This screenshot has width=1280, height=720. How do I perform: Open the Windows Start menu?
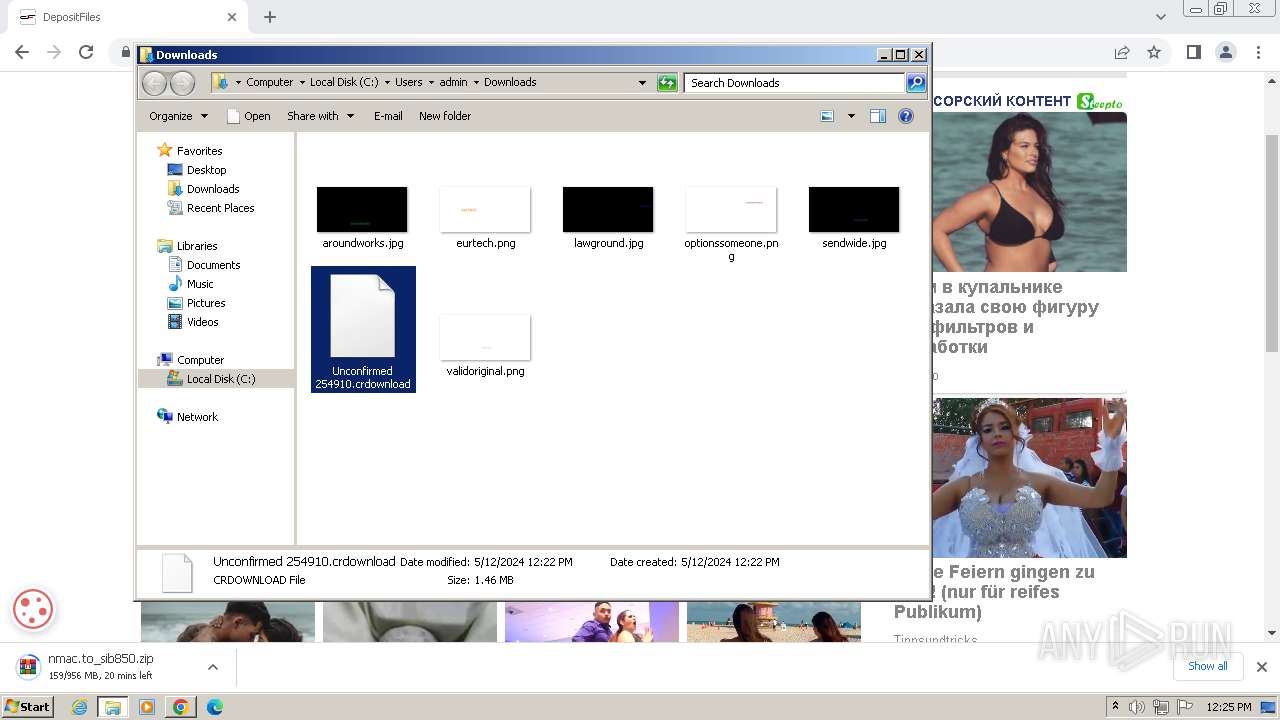tap(27, 707)
